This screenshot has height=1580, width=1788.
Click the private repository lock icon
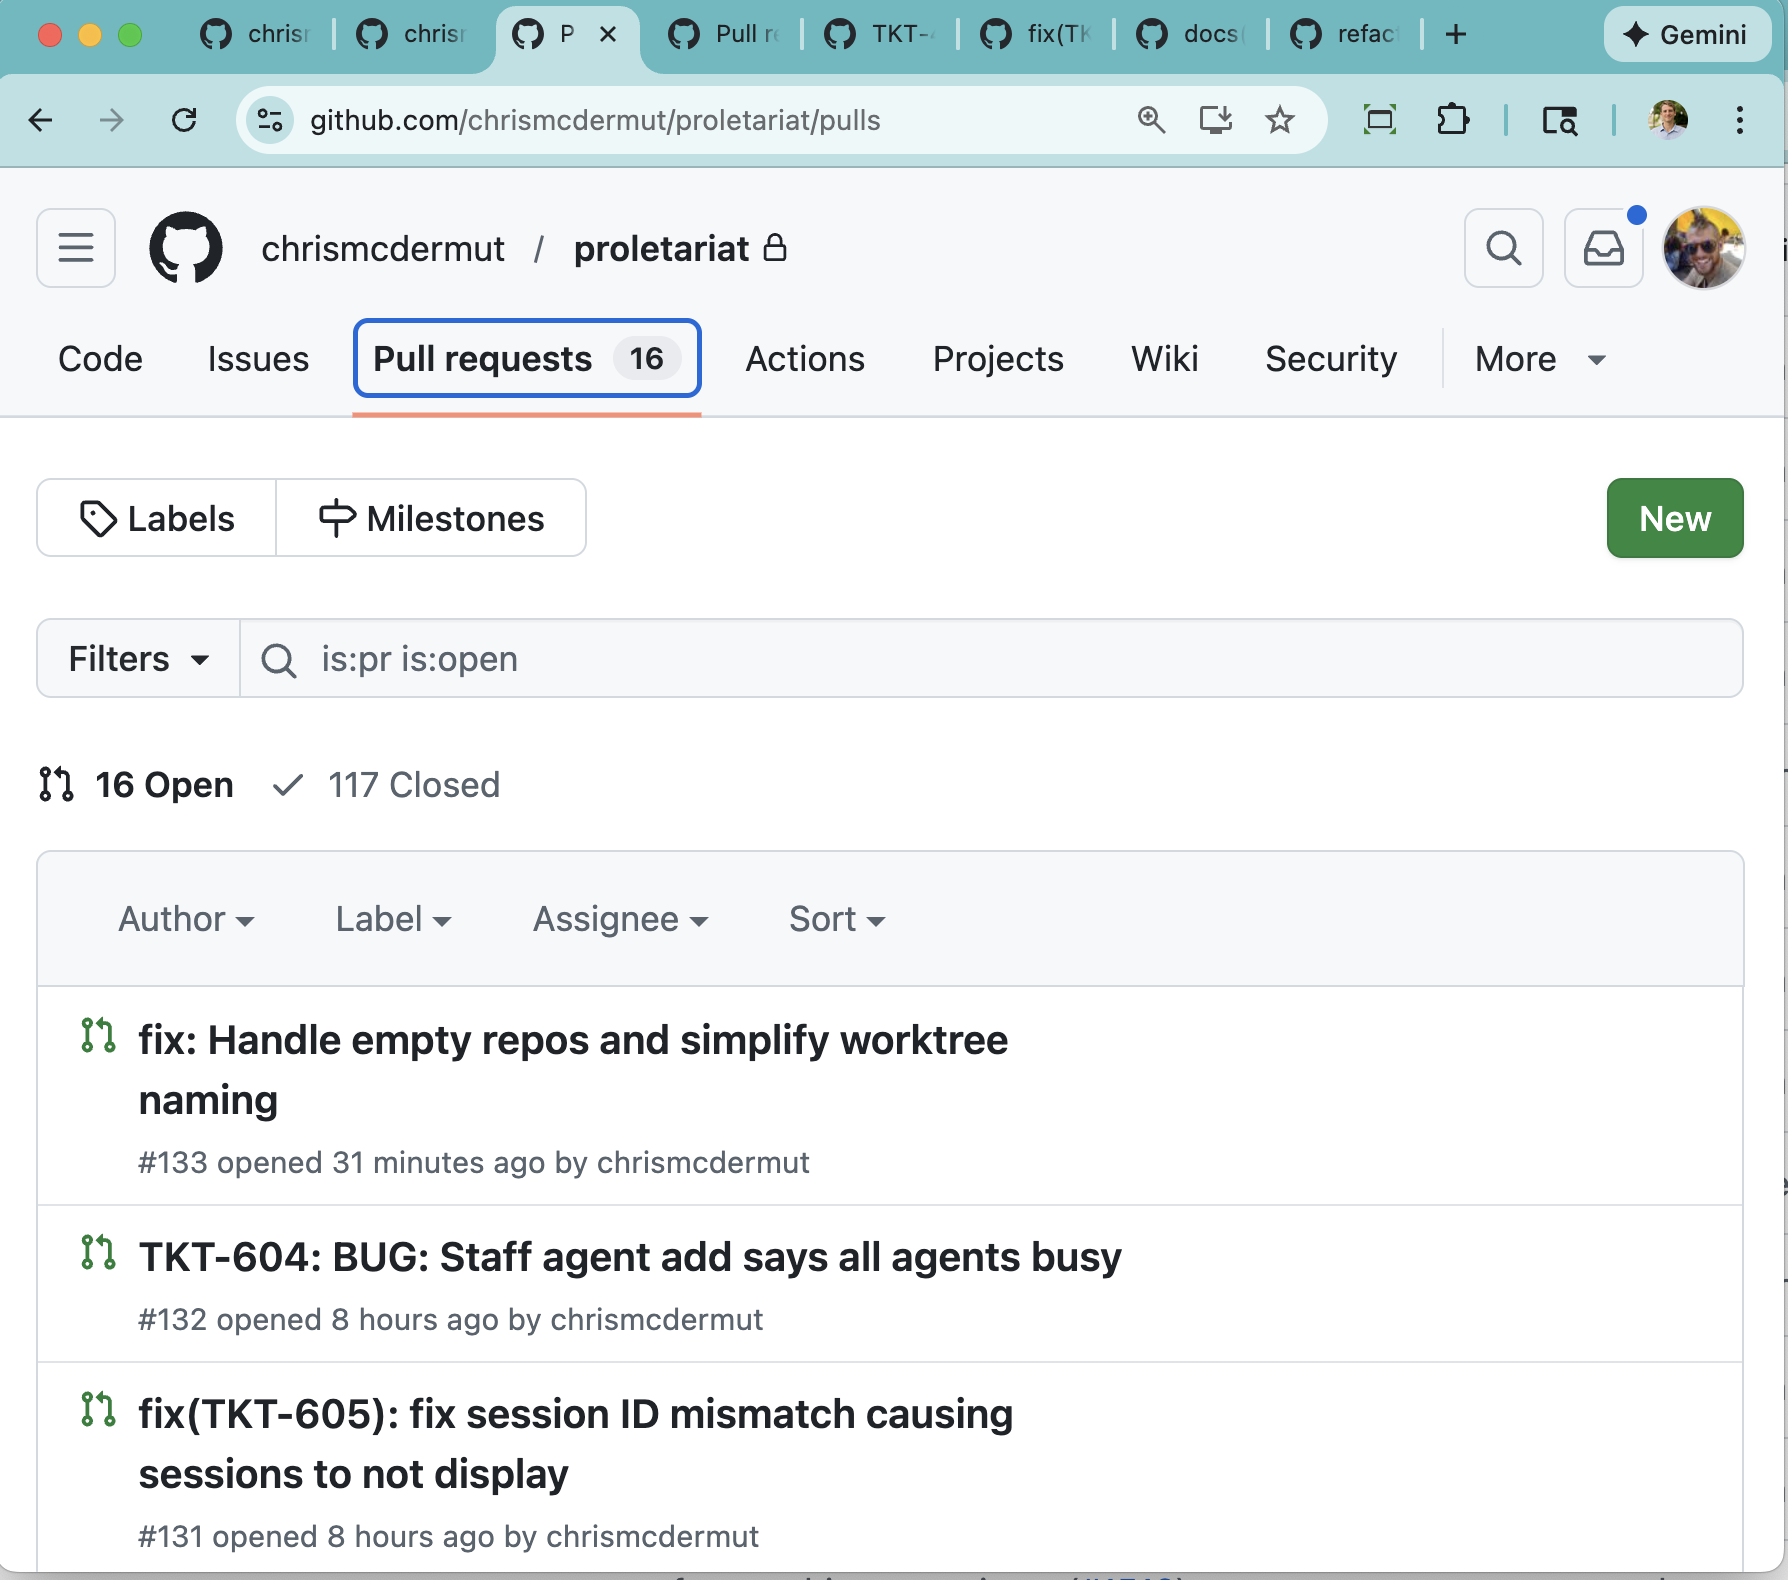776,248
